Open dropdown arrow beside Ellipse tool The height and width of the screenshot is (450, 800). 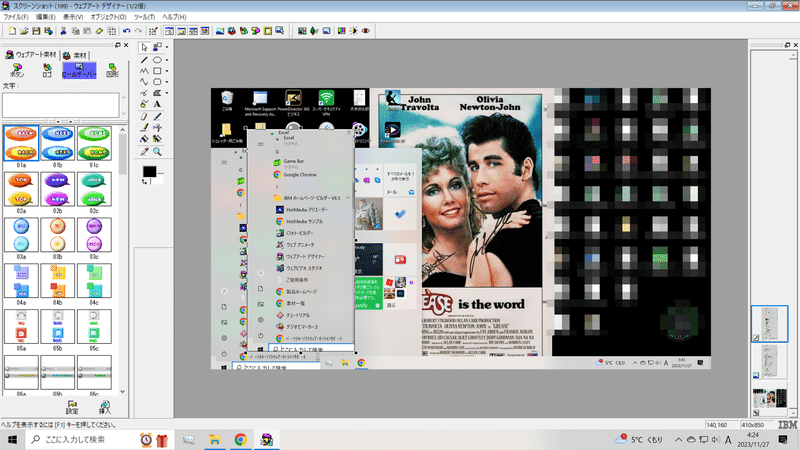(167, 60)
